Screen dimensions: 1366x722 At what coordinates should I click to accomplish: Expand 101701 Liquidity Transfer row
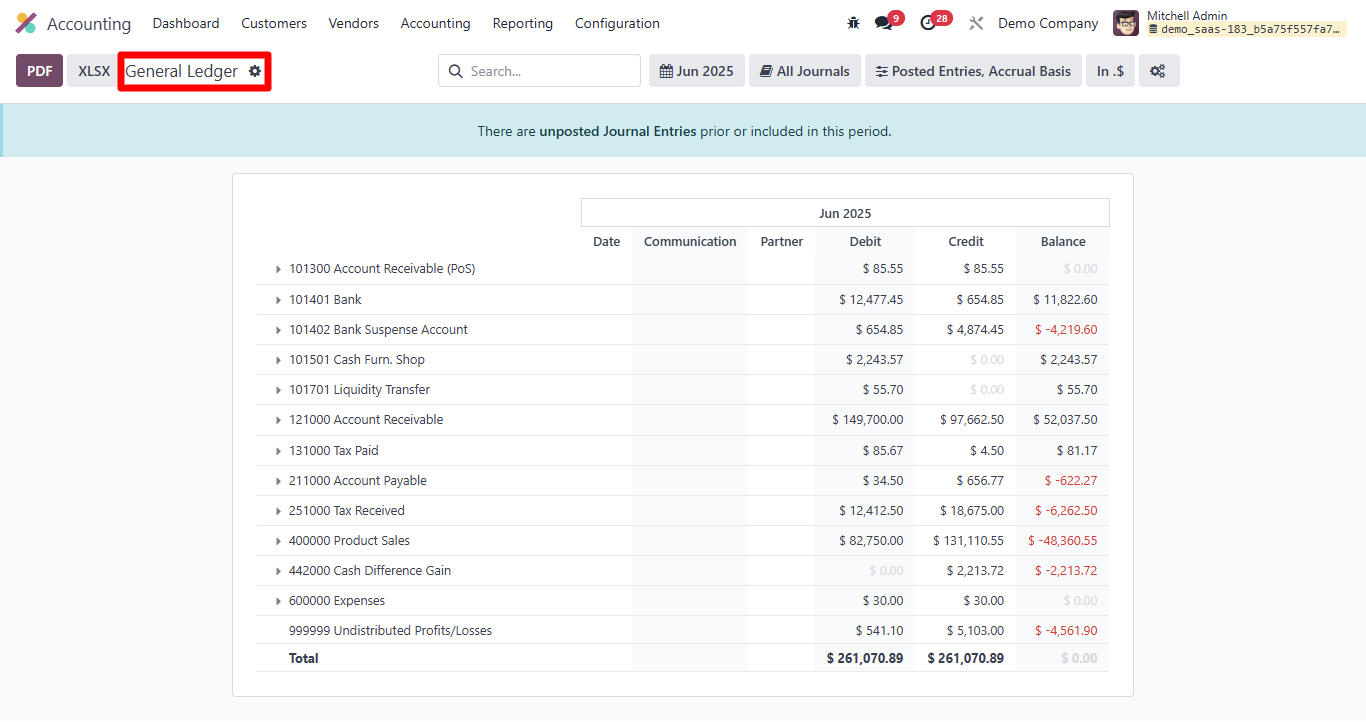pos(279,390)
